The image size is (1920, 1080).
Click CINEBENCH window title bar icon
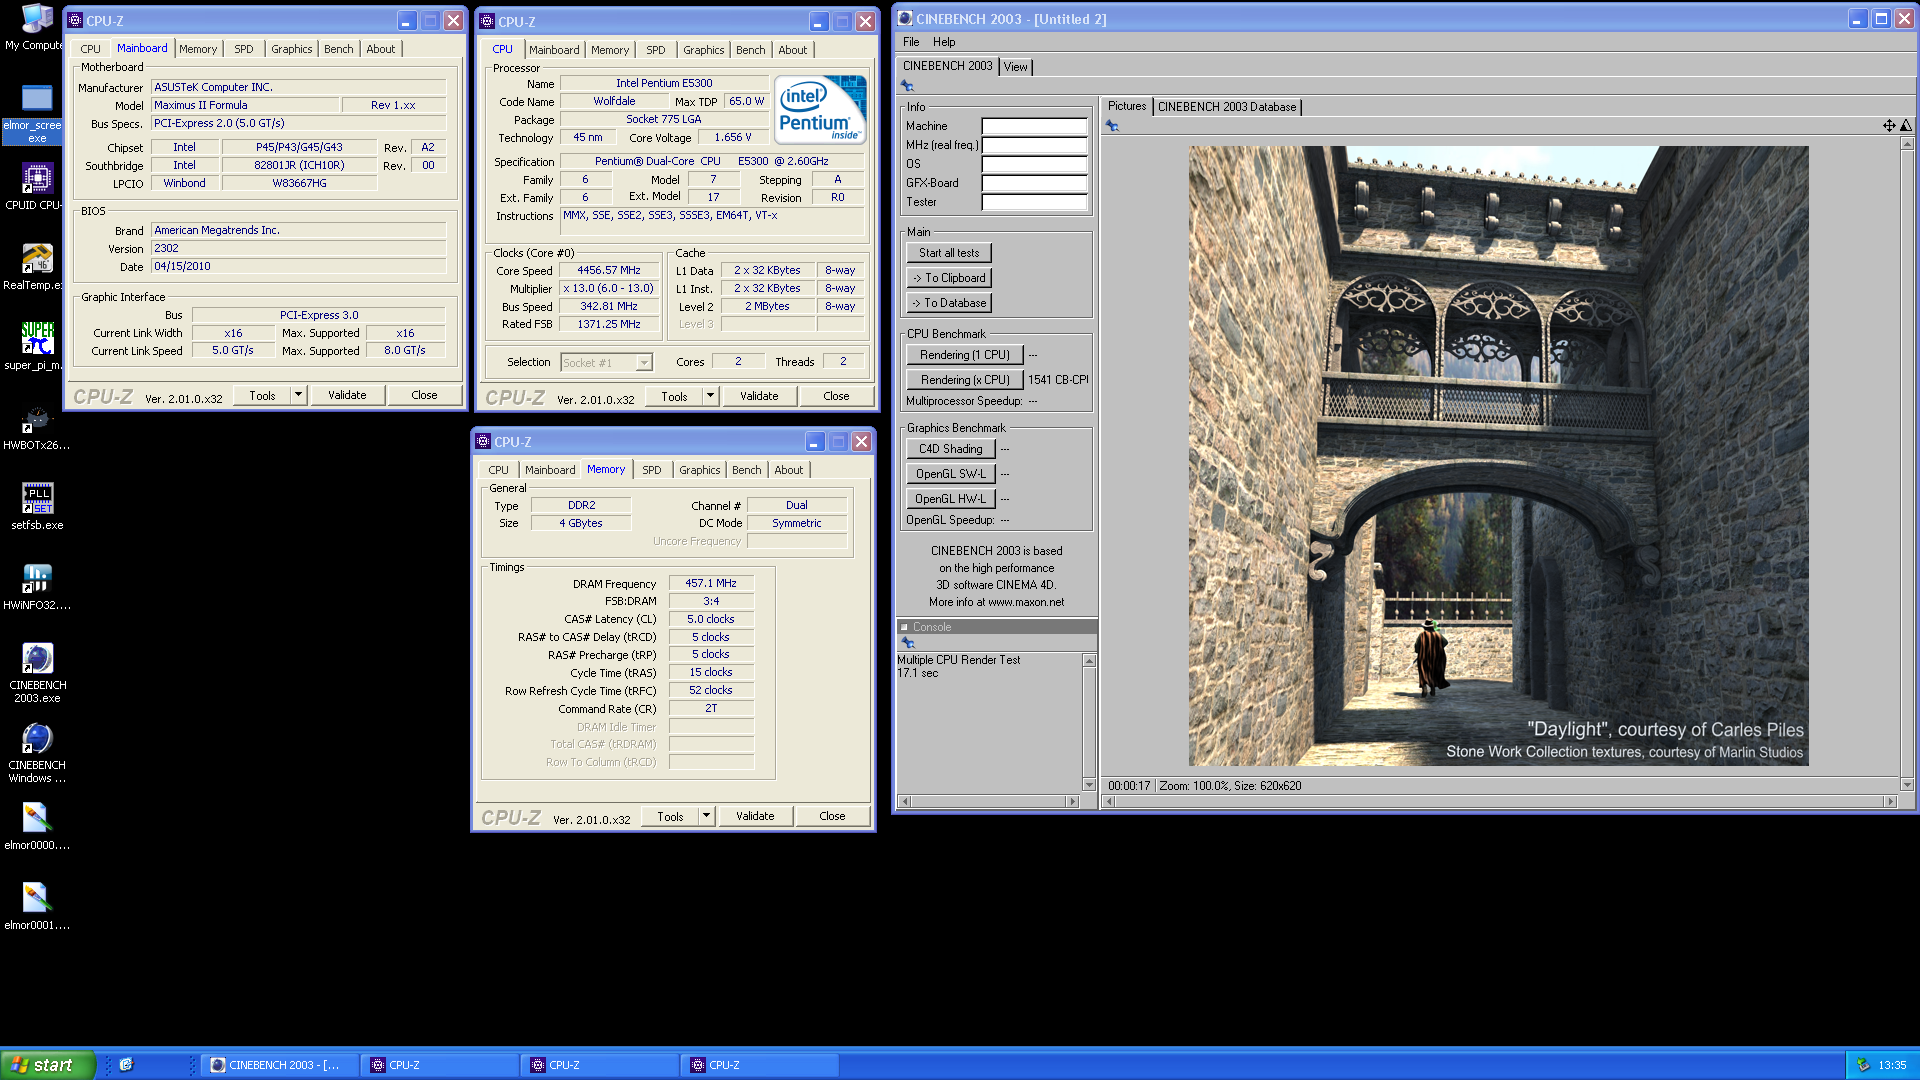click(905, 18)
